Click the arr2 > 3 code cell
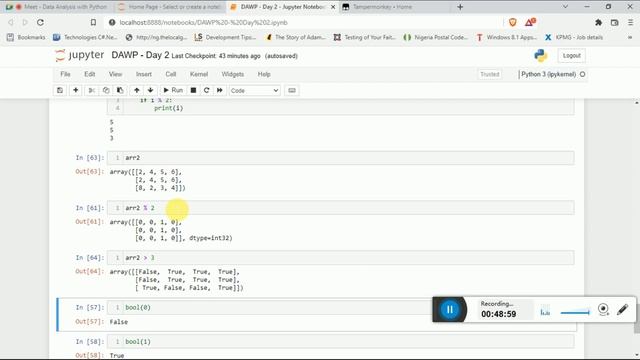Image resolution: width=640 pixels, height=360 pixels. click(340, 258)
